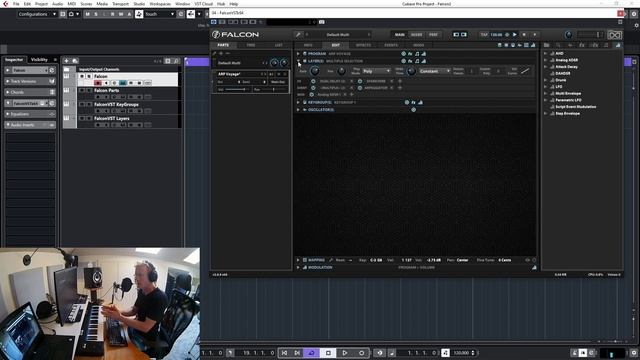
Task: Click the Falcon wrench settings icon
Action: pyautogui.click(x=298, y=35)
